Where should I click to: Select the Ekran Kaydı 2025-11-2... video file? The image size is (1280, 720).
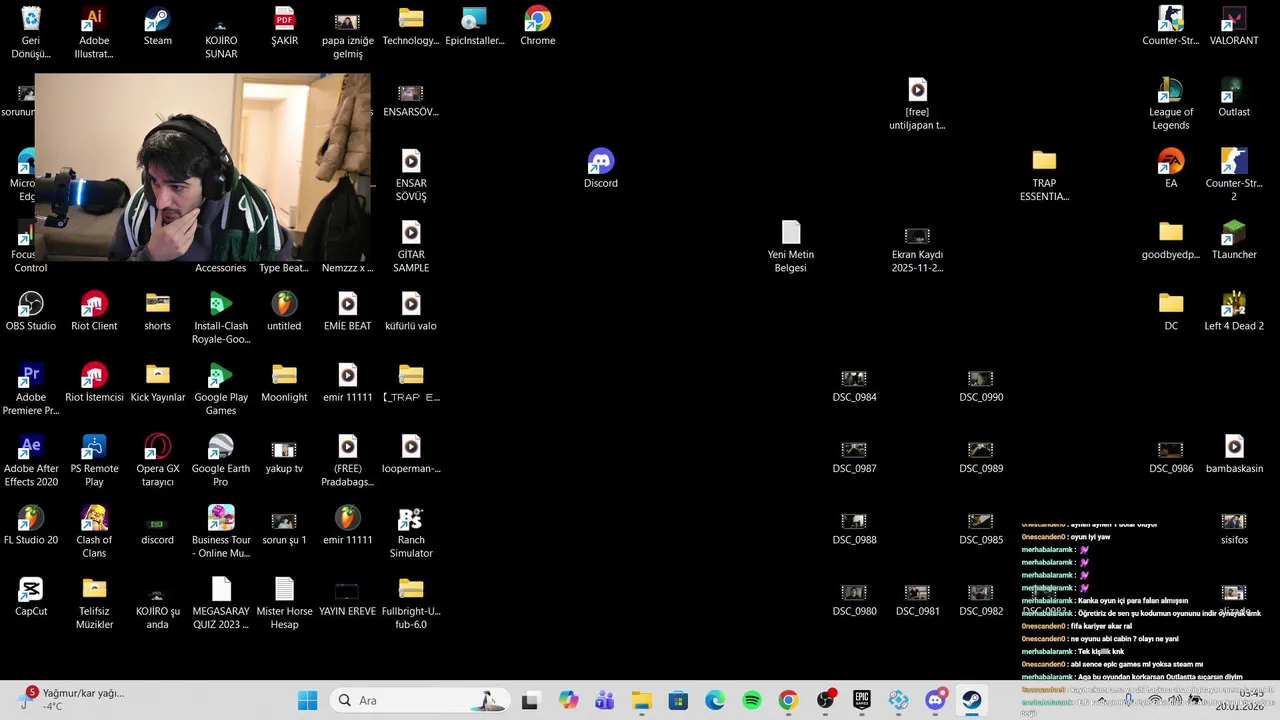[917, 247]
